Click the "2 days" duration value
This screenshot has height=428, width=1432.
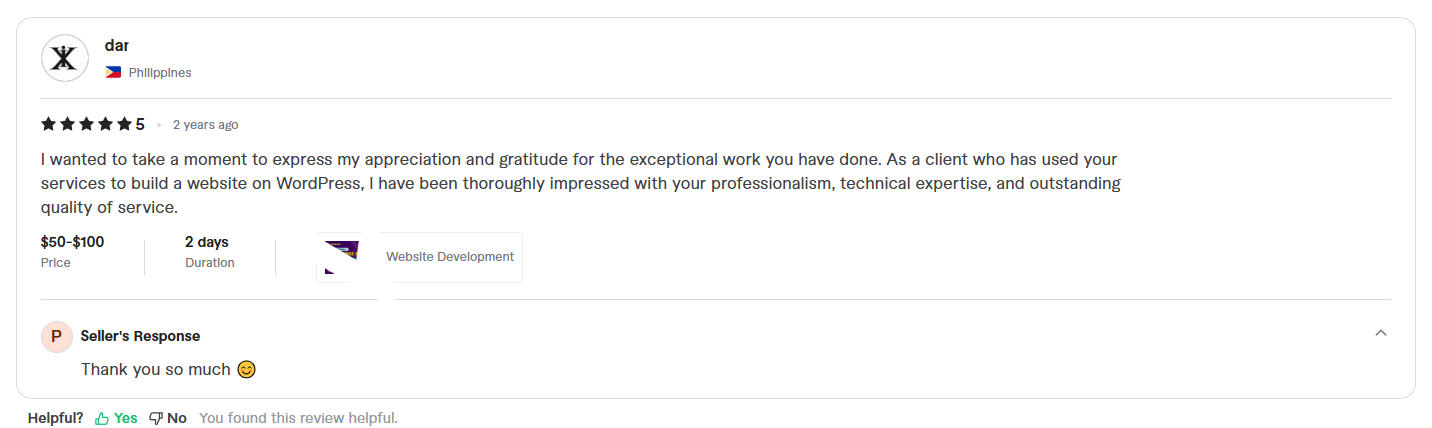tap(207, 242)
